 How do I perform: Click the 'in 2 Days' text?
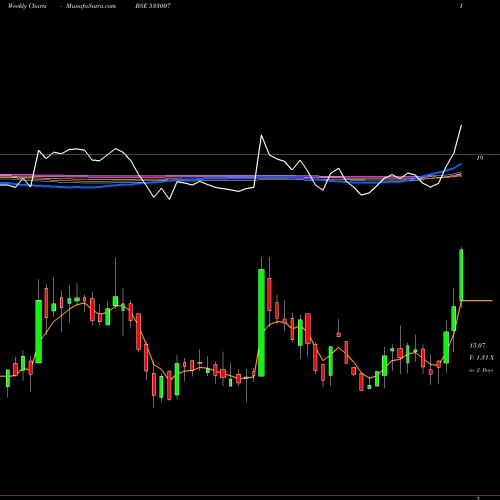tap(481, 370)
